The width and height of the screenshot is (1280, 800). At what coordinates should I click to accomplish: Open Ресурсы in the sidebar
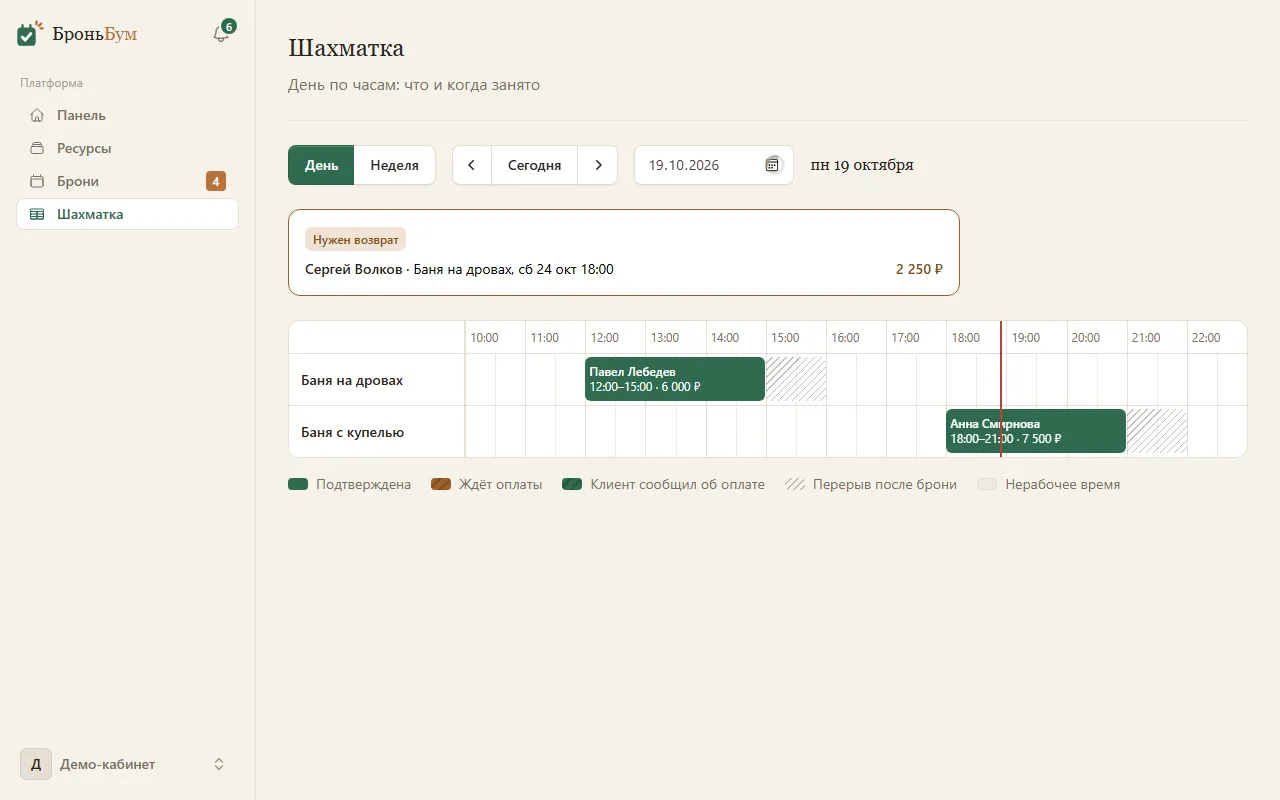pyautogui.click(x=127, y=148)
